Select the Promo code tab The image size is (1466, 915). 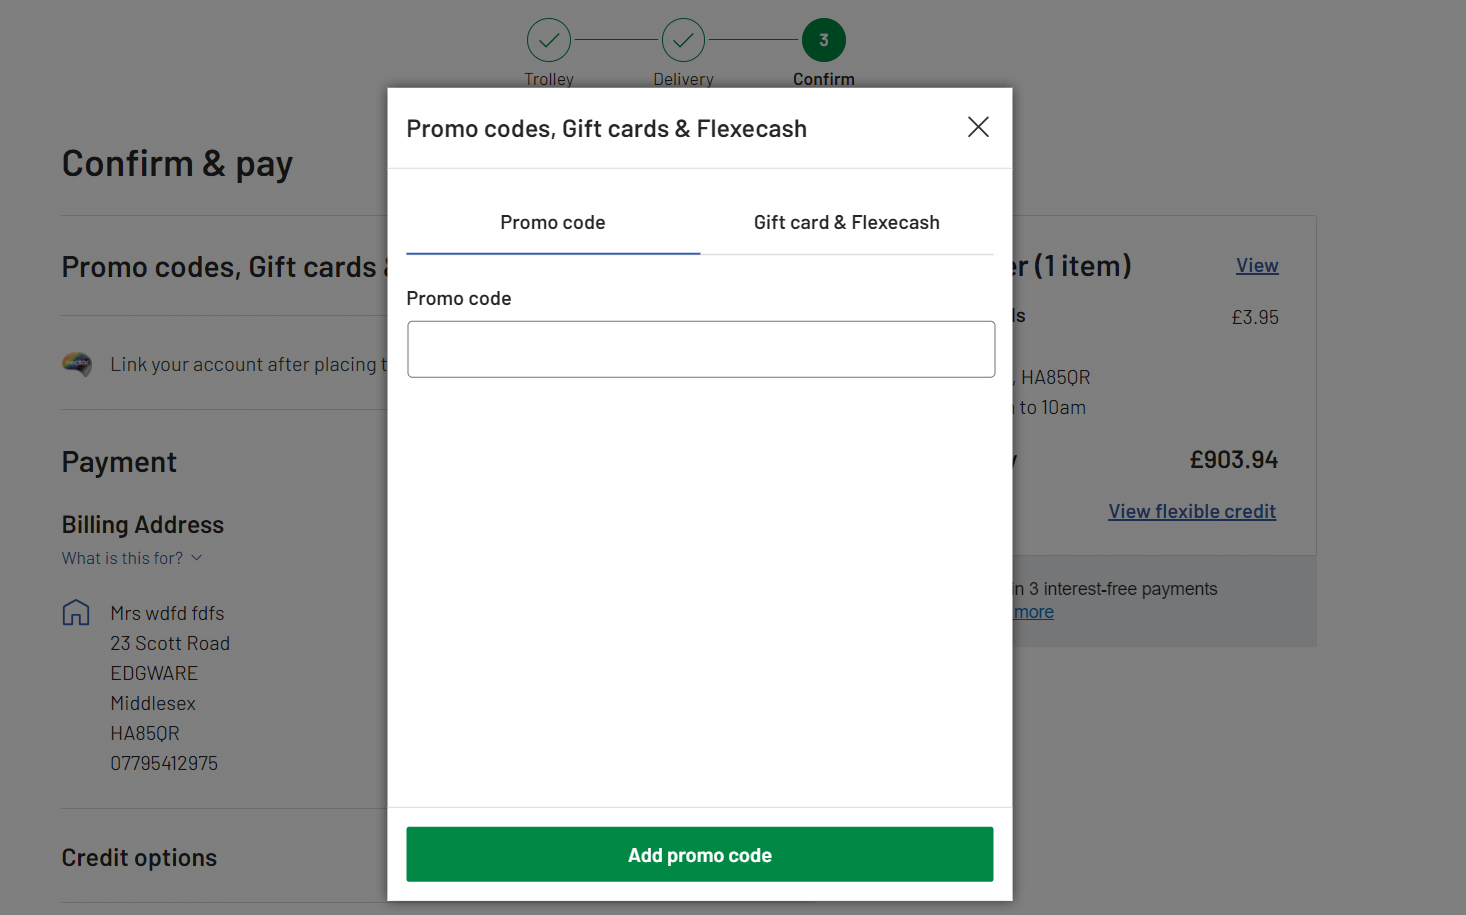coord(552,222)
